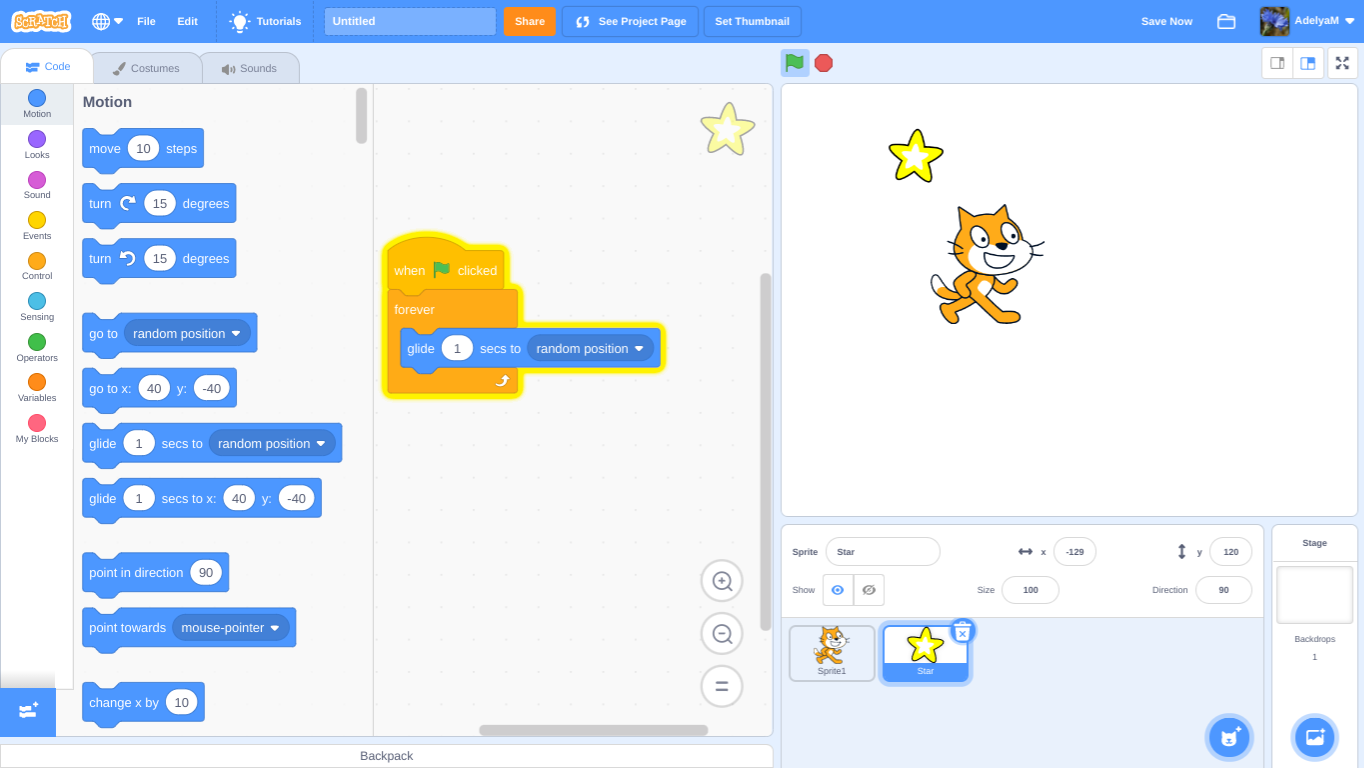1364x768 pixels.
Task: Select the Motion block category
Action: 37,104
